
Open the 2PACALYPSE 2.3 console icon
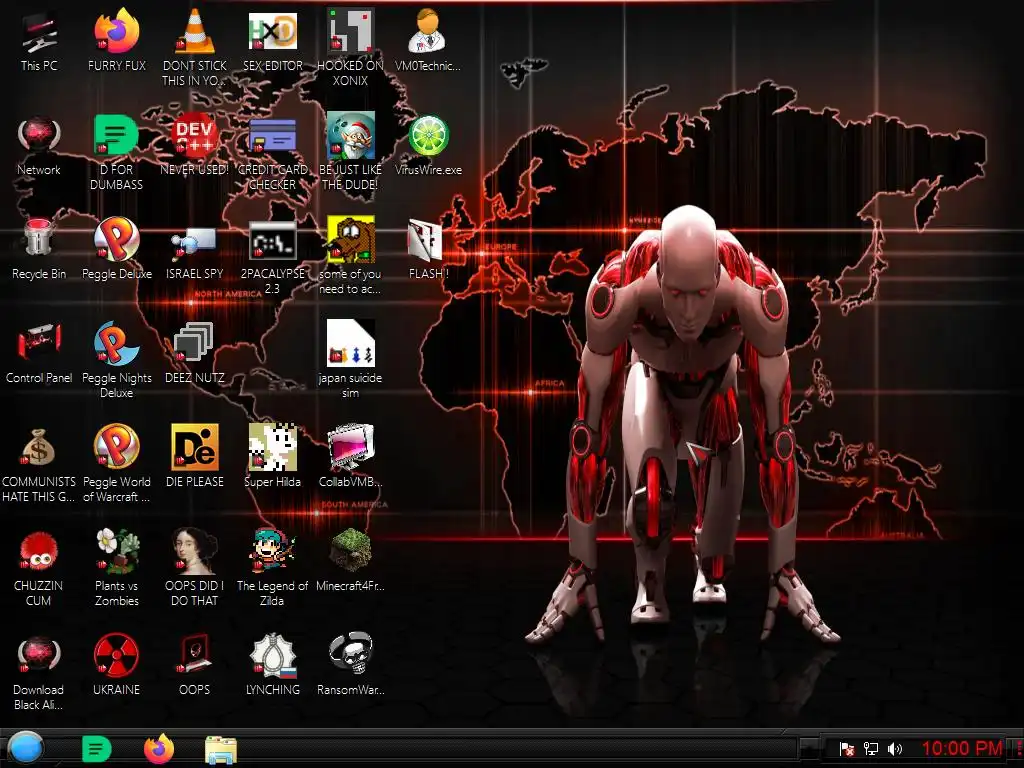[x=272, y=240]
